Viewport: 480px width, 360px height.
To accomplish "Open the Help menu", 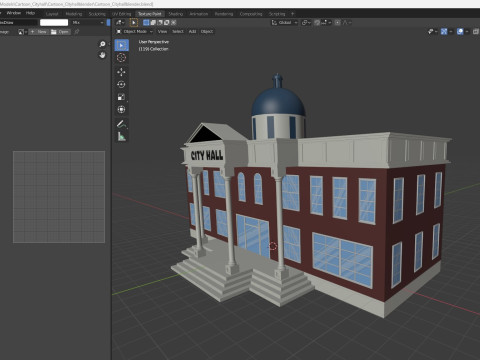I will pos(30,13).
